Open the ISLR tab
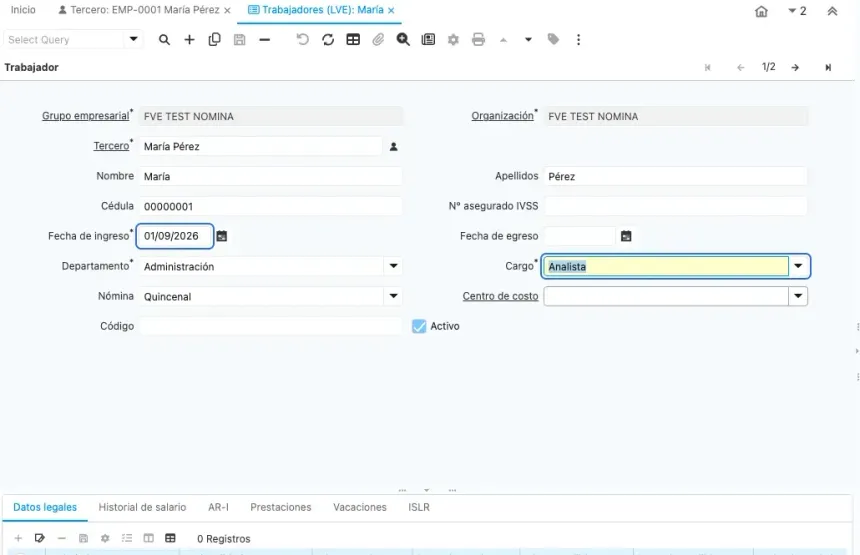Image resolution: width=860 pixels, height=555 pixels. point(418,507)
